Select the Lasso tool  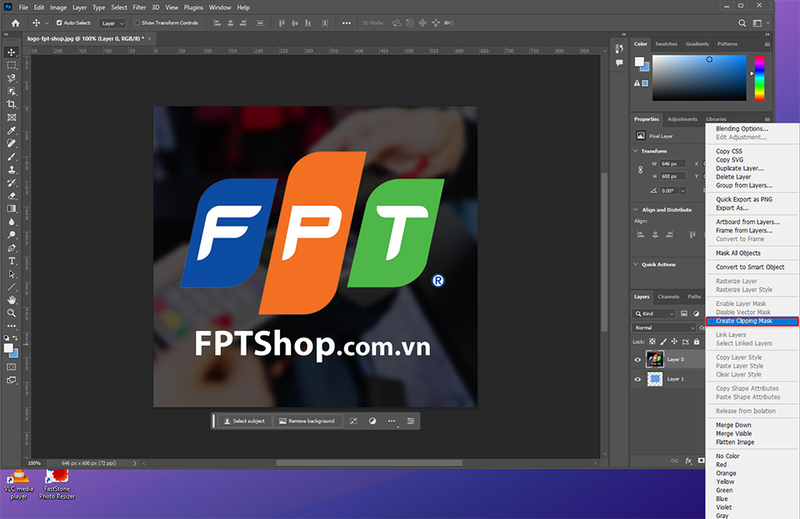pyautogui.click(x=11, y=78)
